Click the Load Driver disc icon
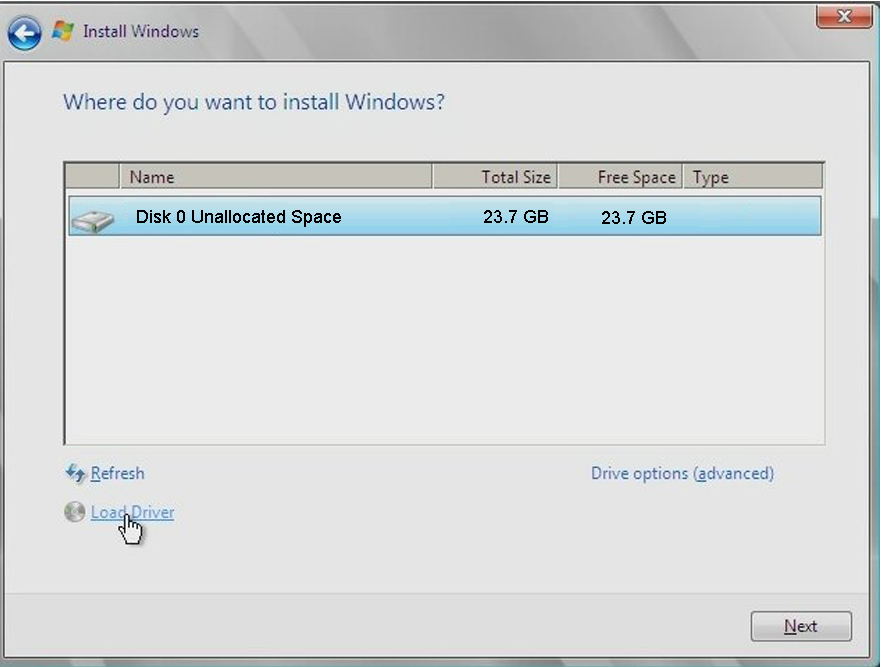Screen dimensions: 888x667 click(x=75, y=512)
